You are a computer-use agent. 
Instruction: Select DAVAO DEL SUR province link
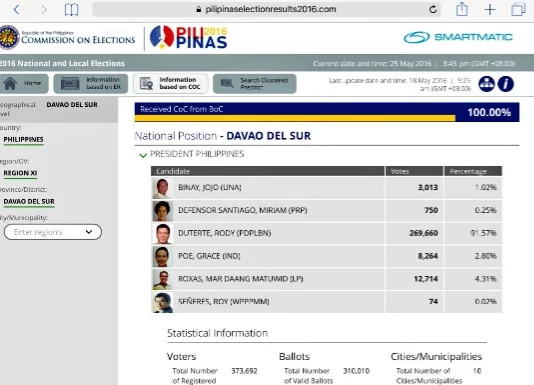click(29, 202)
